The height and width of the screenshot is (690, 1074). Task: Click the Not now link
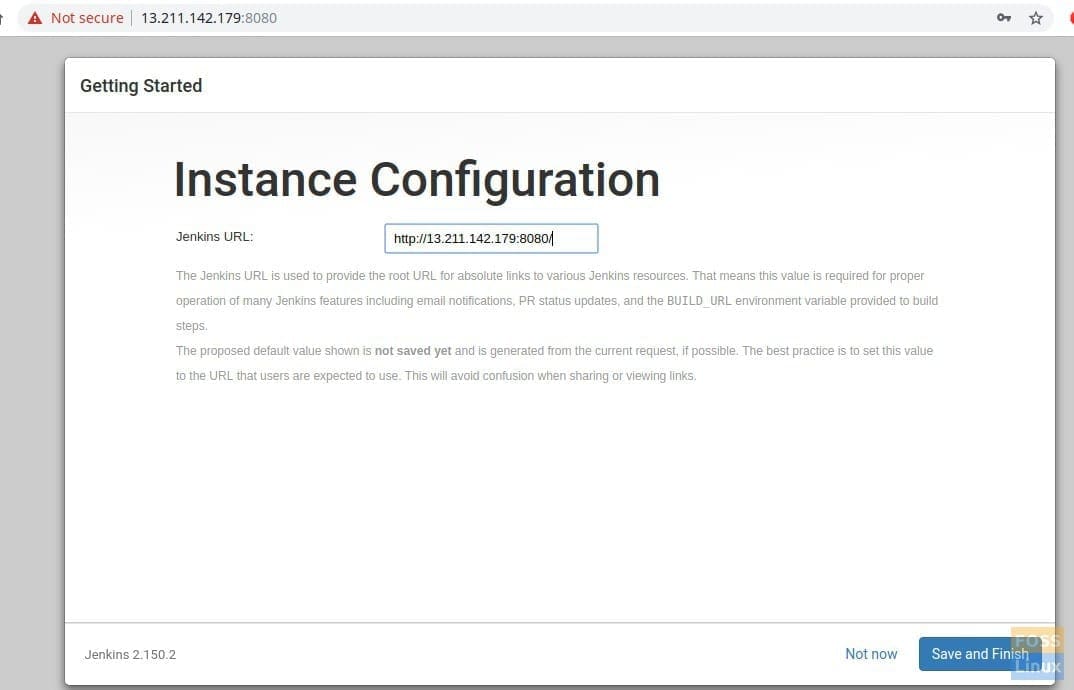tap(871, 654)
